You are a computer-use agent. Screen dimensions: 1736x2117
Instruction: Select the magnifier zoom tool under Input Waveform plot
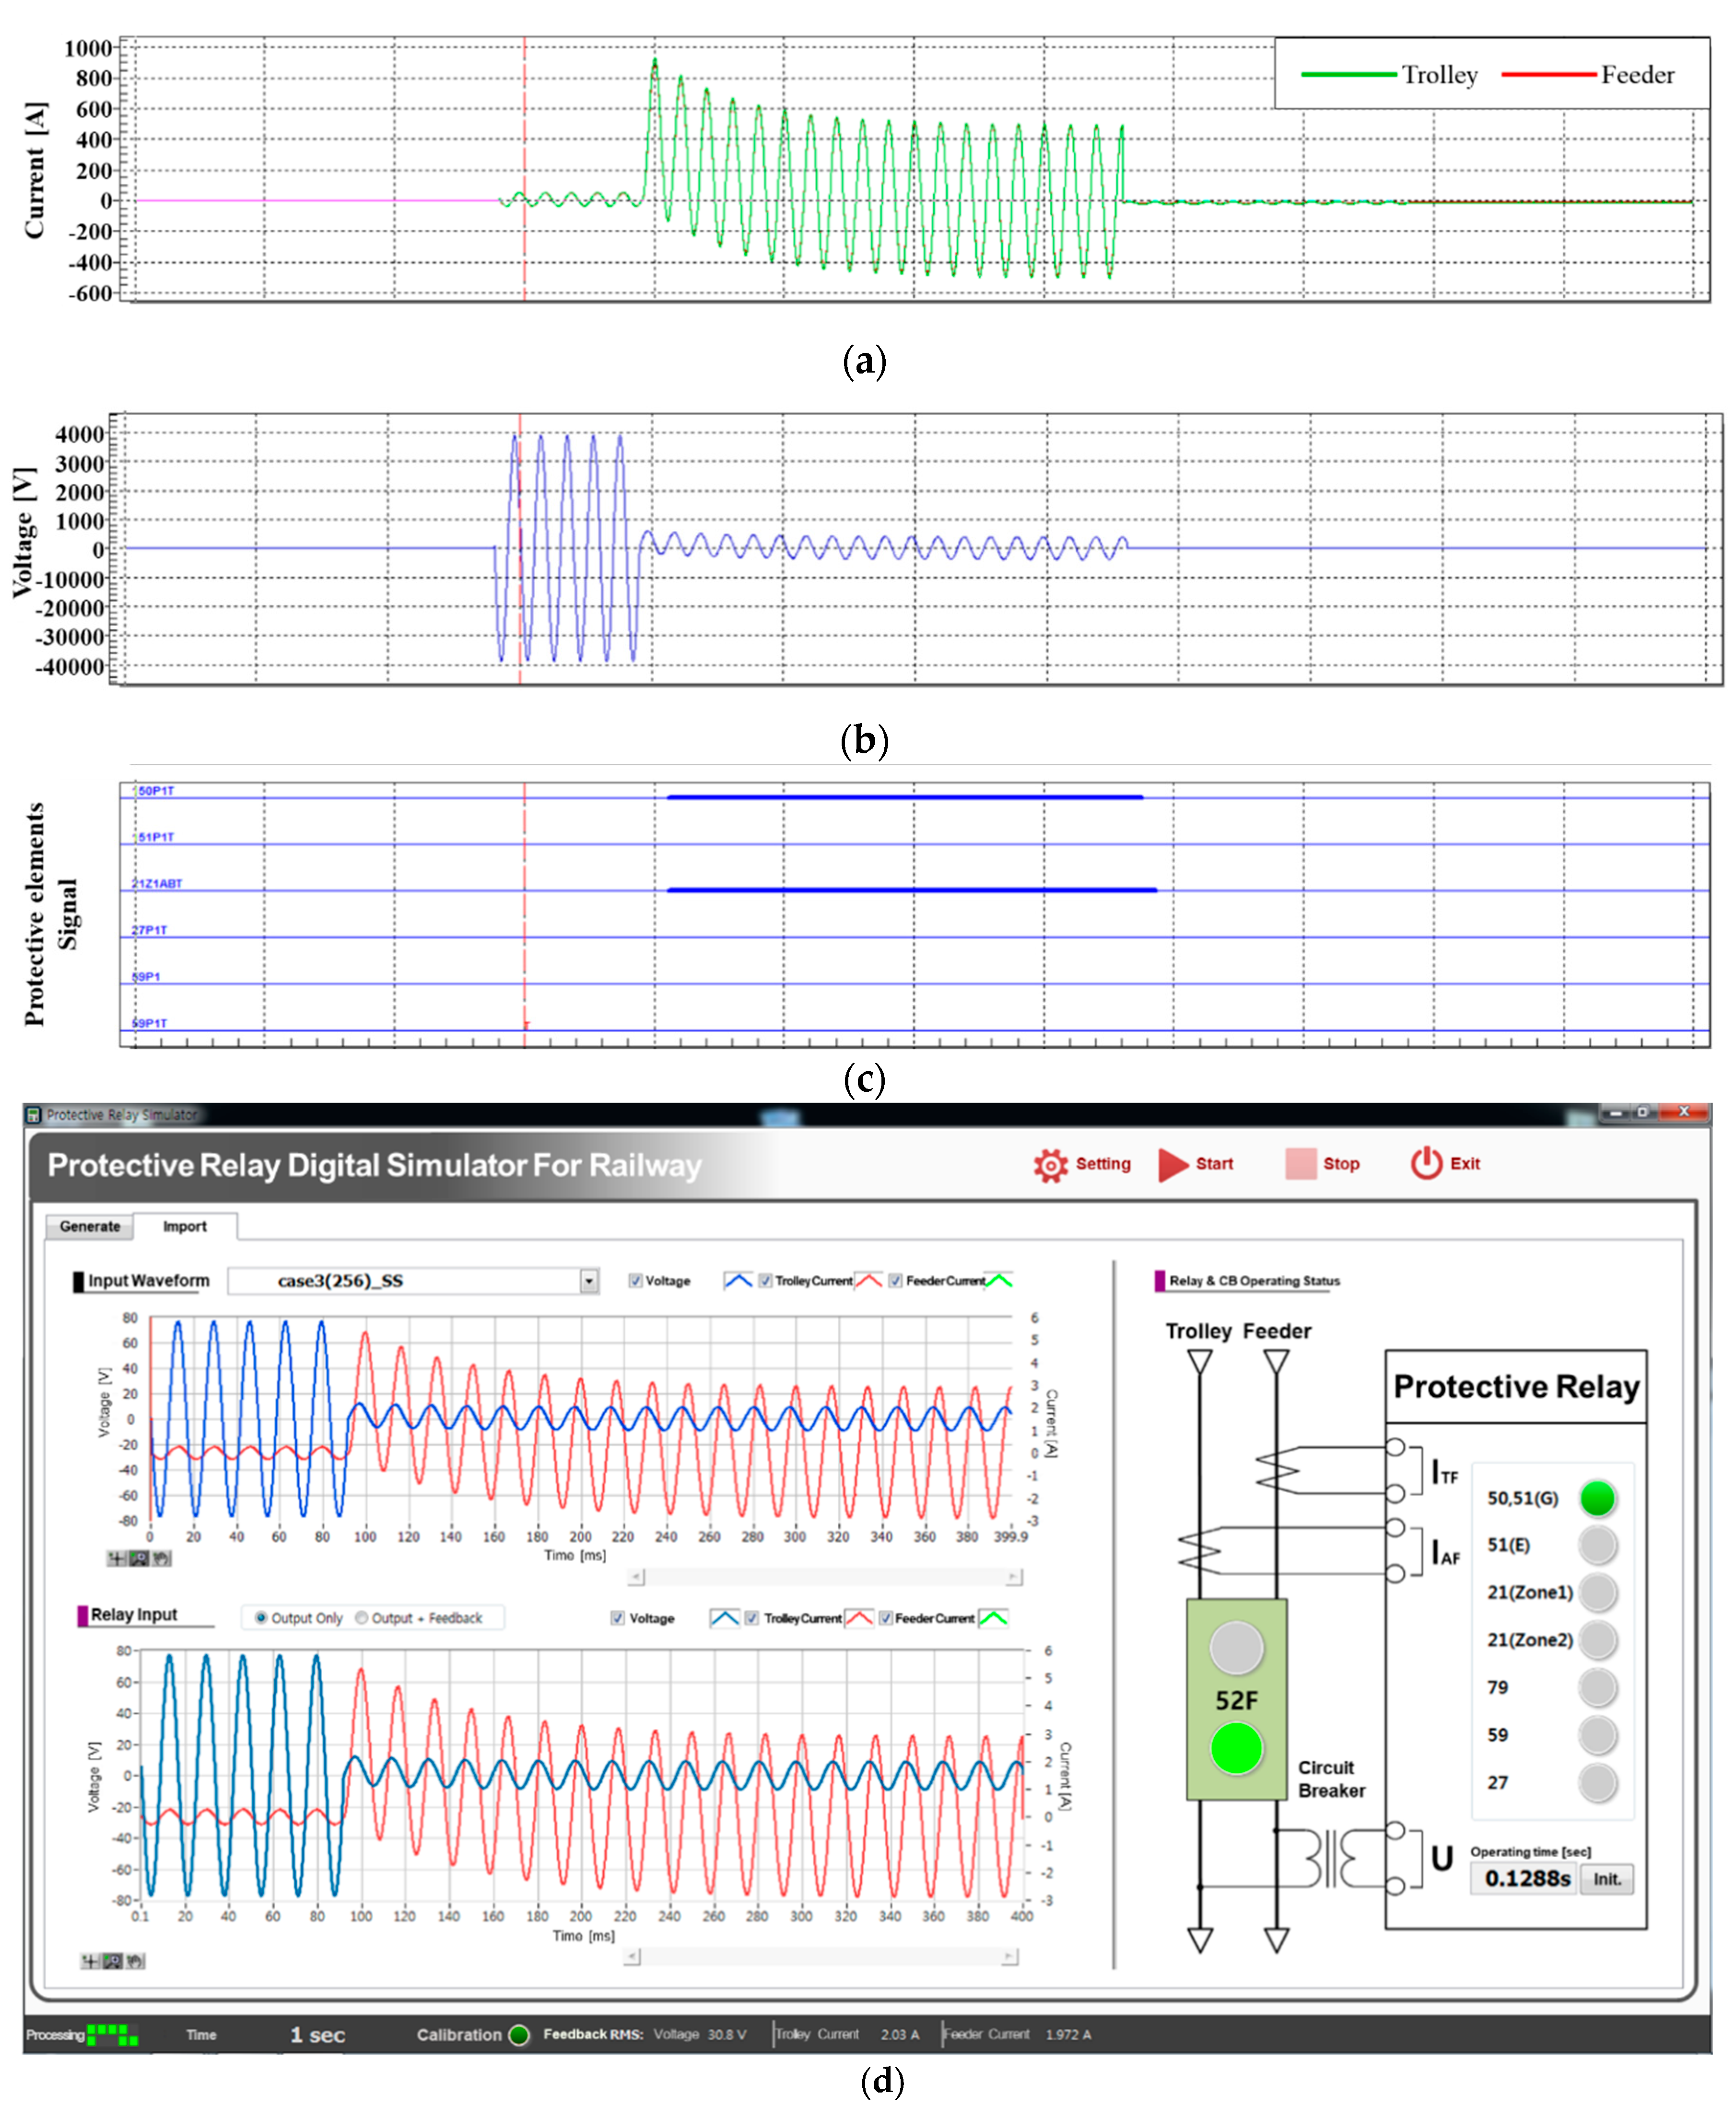pos(139,1558)
